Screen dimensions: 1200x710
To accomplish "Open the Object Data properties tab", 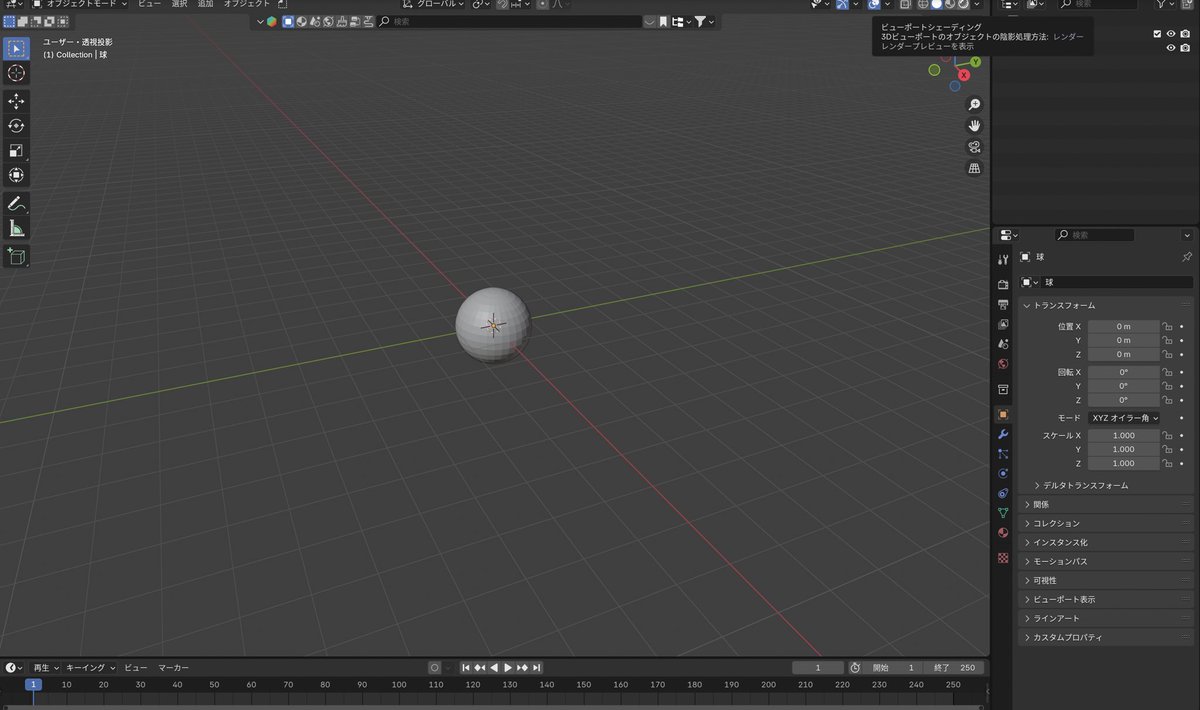I will tap(1003, 513).
